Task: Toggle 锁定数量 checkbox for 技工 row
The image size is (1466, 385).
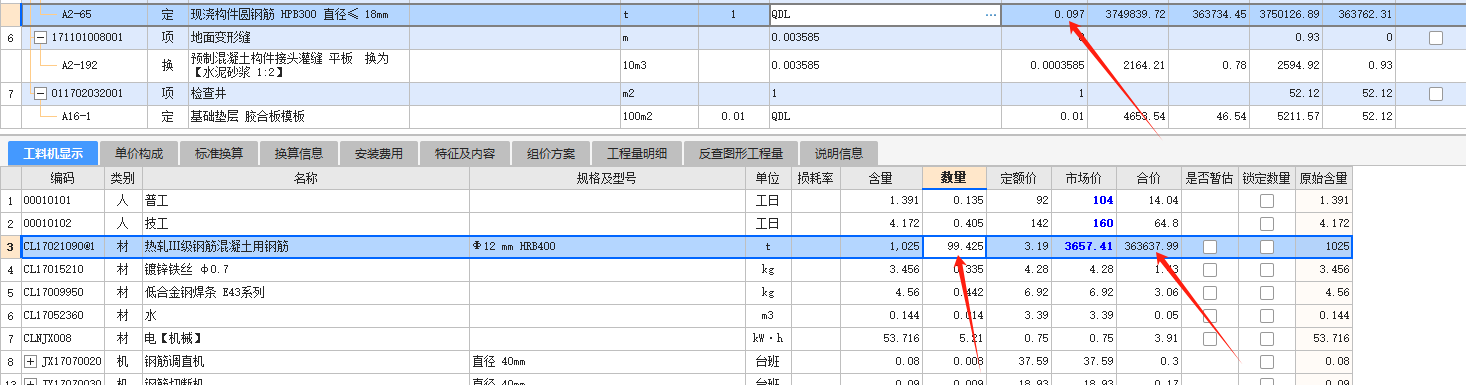Action: tap(1267, 223)
